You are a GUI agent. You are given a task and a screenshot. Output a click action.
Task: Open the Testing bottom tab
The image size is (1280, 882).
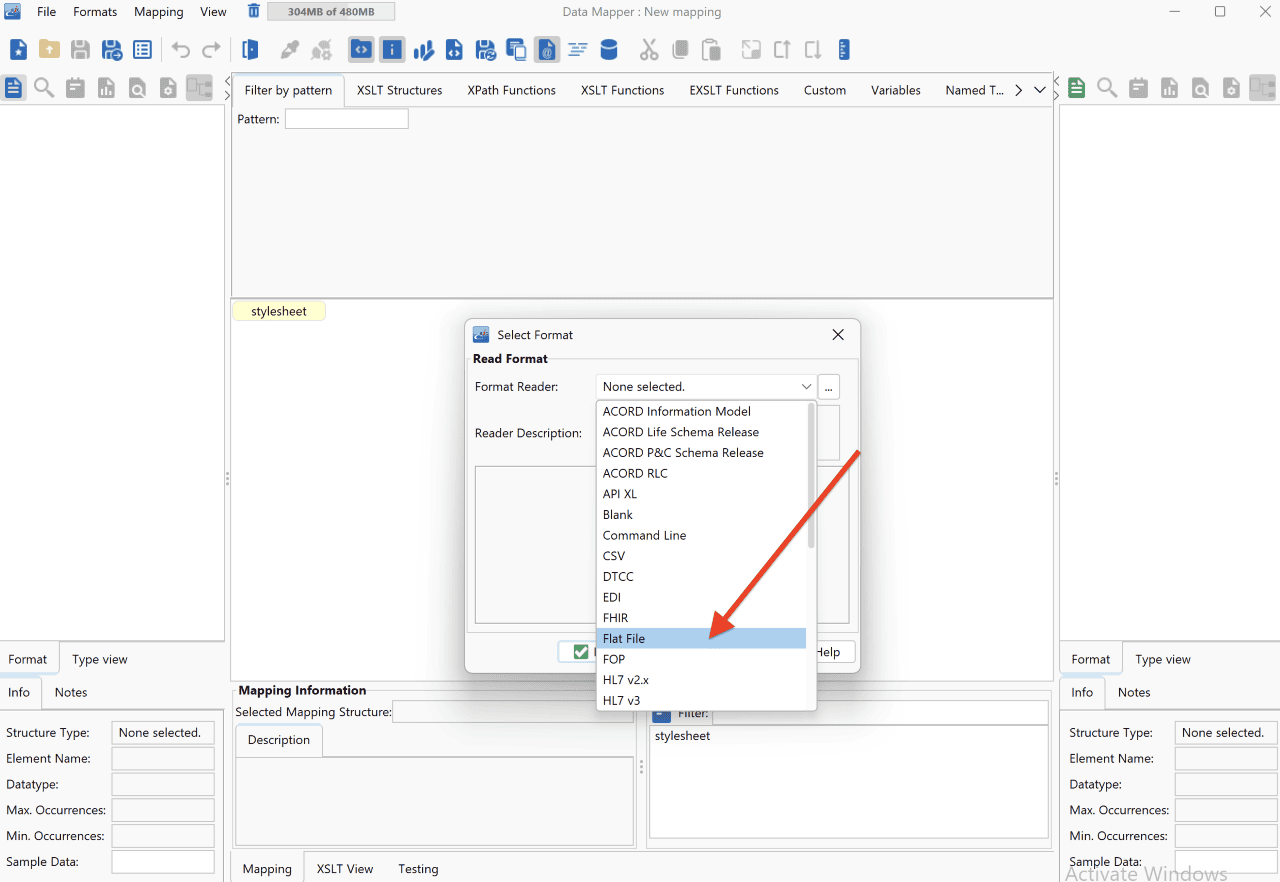tap(418, 868)
